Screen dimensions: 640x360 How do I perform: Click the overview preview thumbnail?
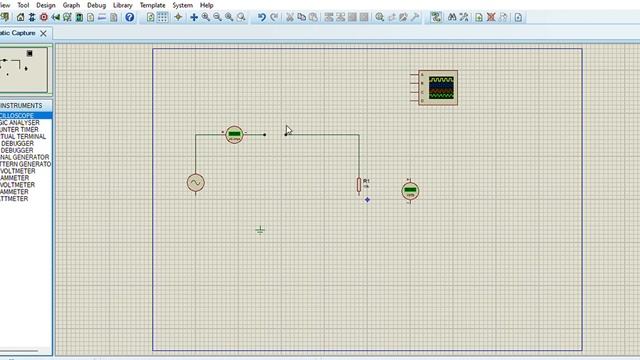[x=24, y=69]
